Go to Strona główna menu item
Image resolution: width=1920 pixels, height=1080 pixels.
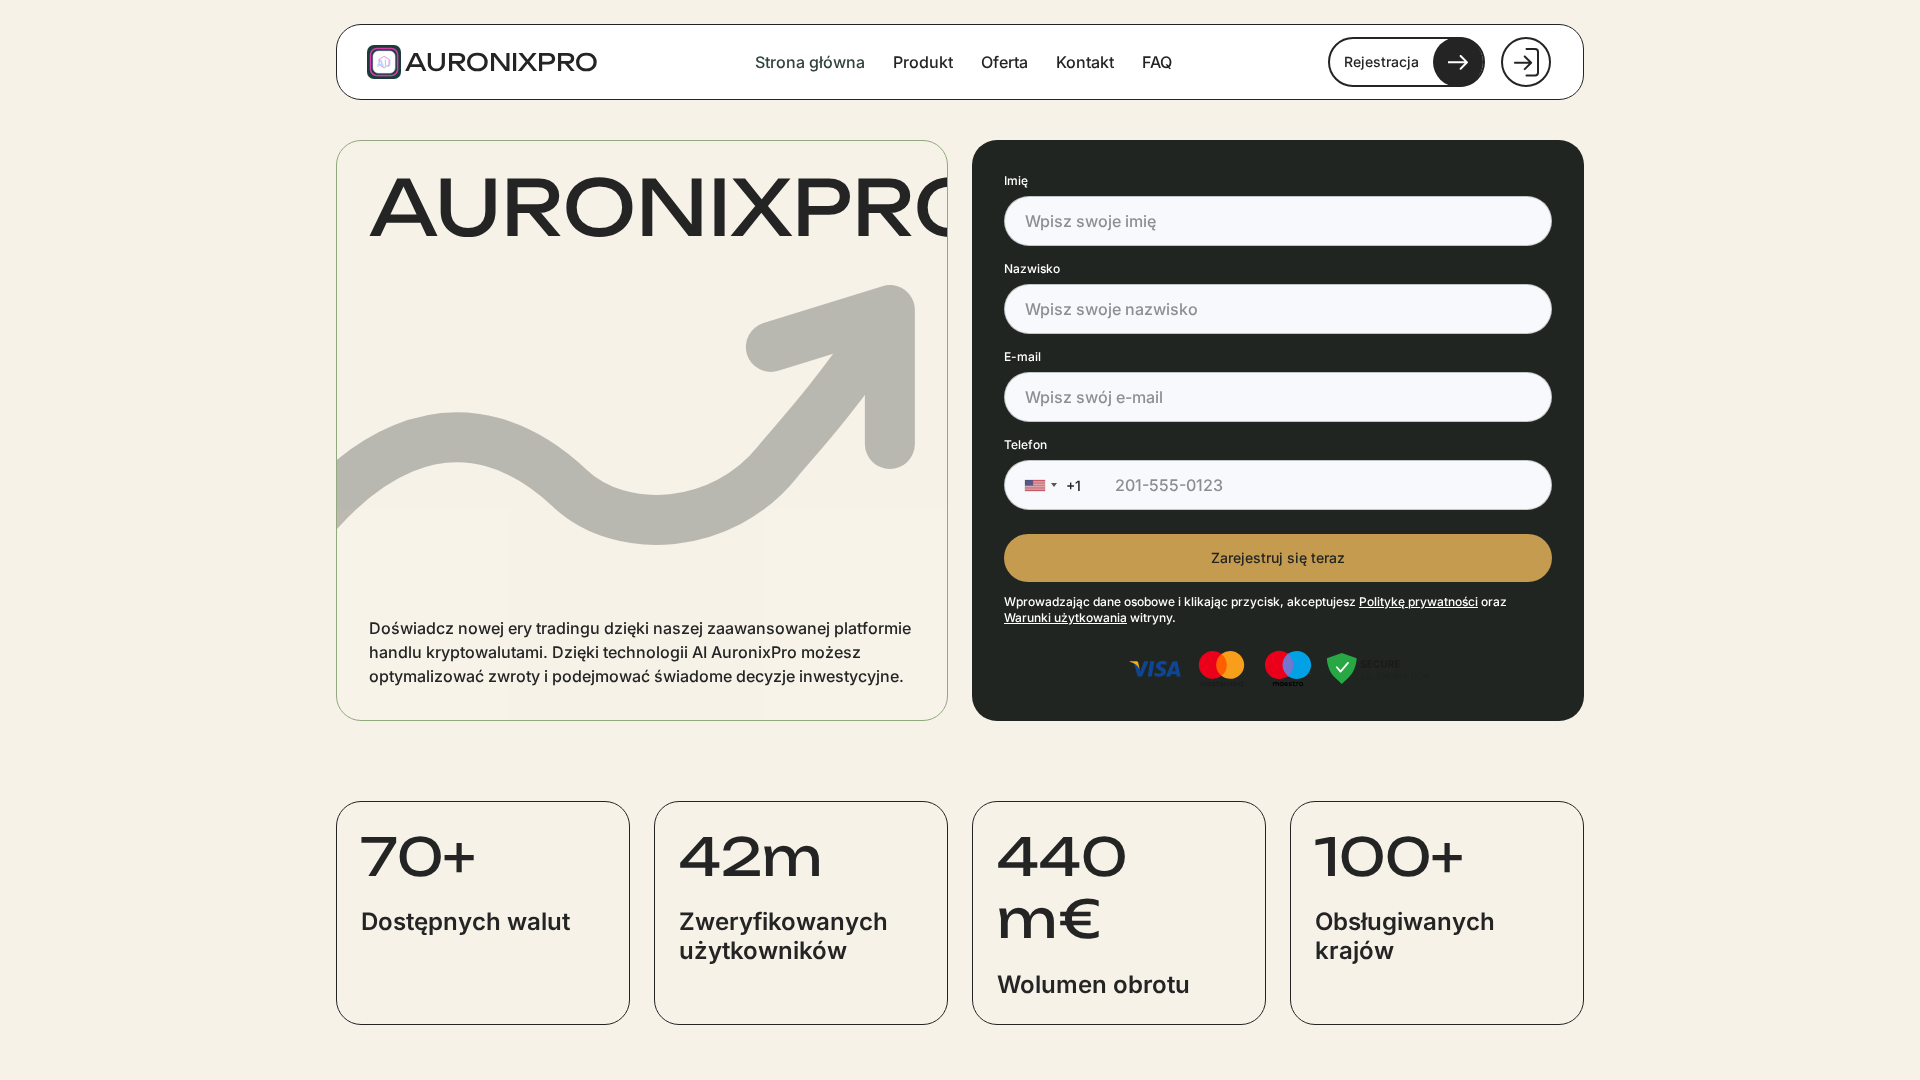[809, 62]
